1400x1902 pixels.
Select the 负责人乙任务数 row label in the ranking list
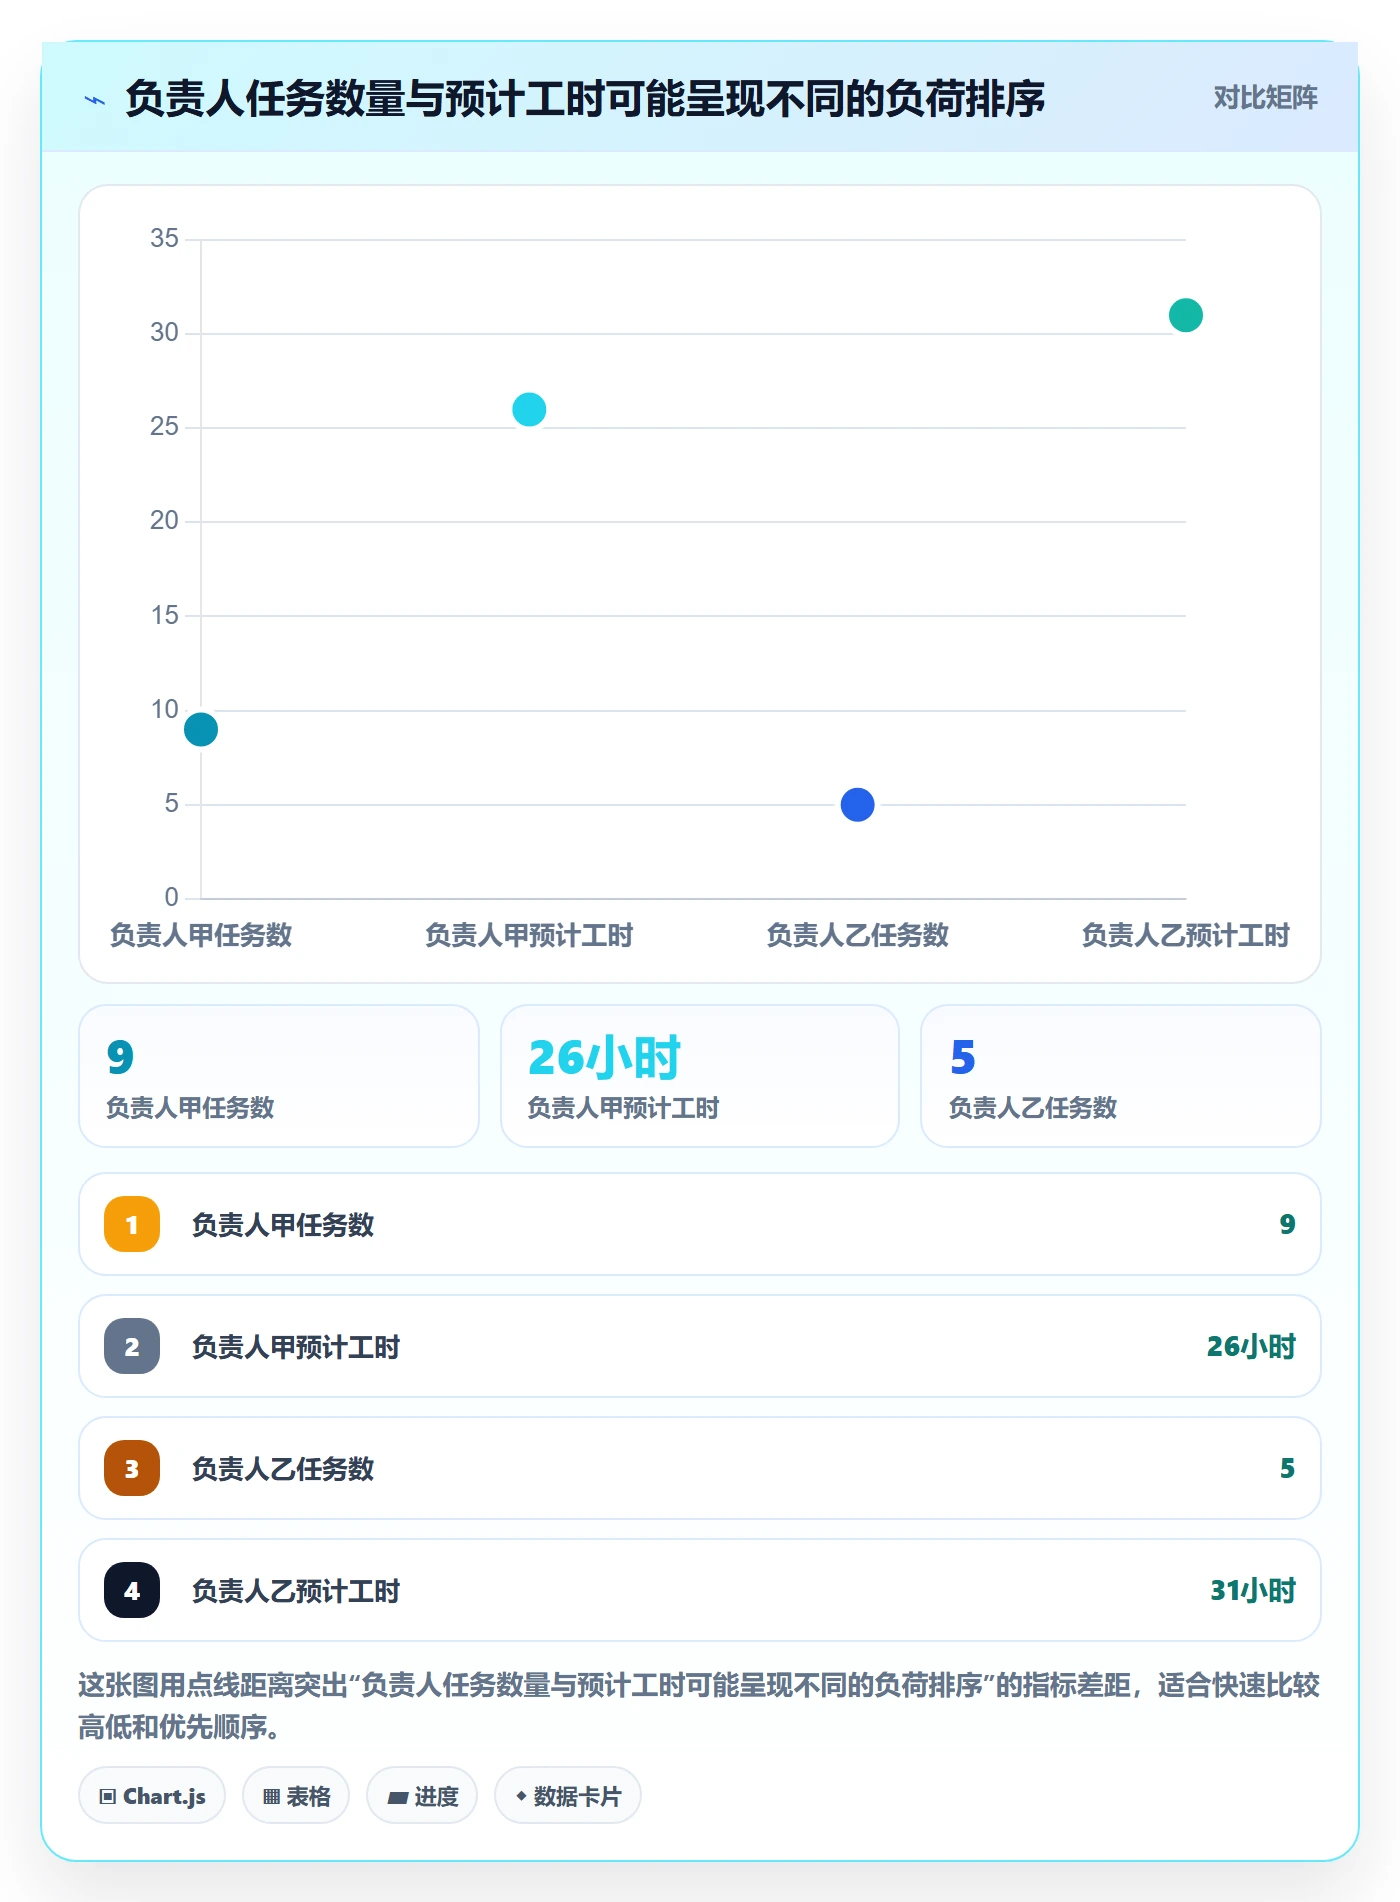tap(283, 1468)
